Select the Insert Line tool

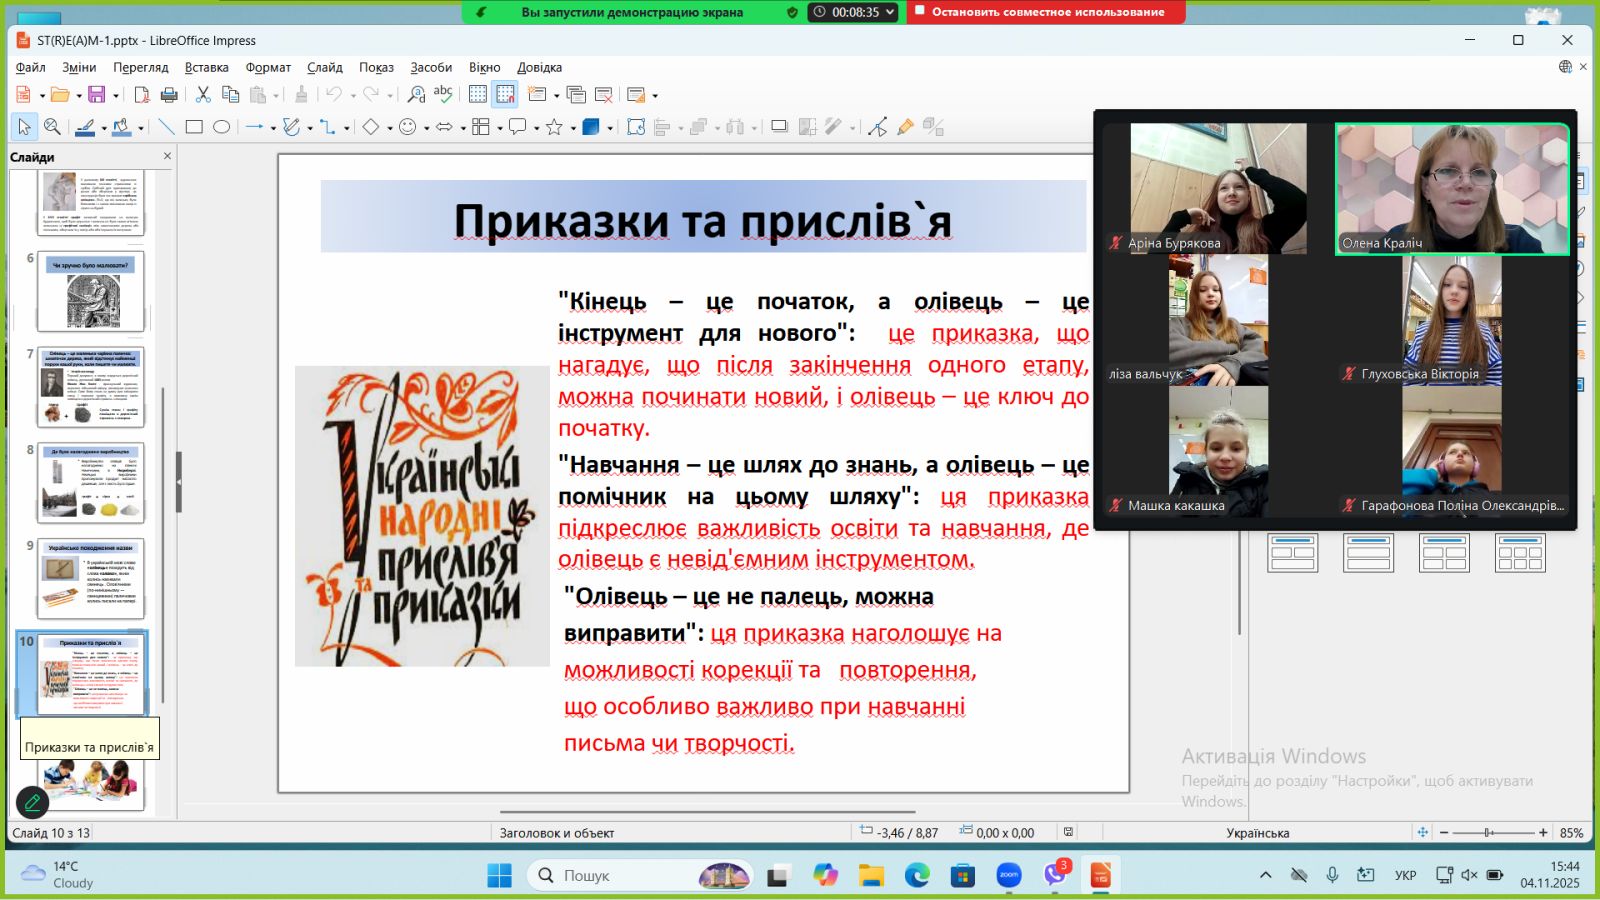click(166, 127)
